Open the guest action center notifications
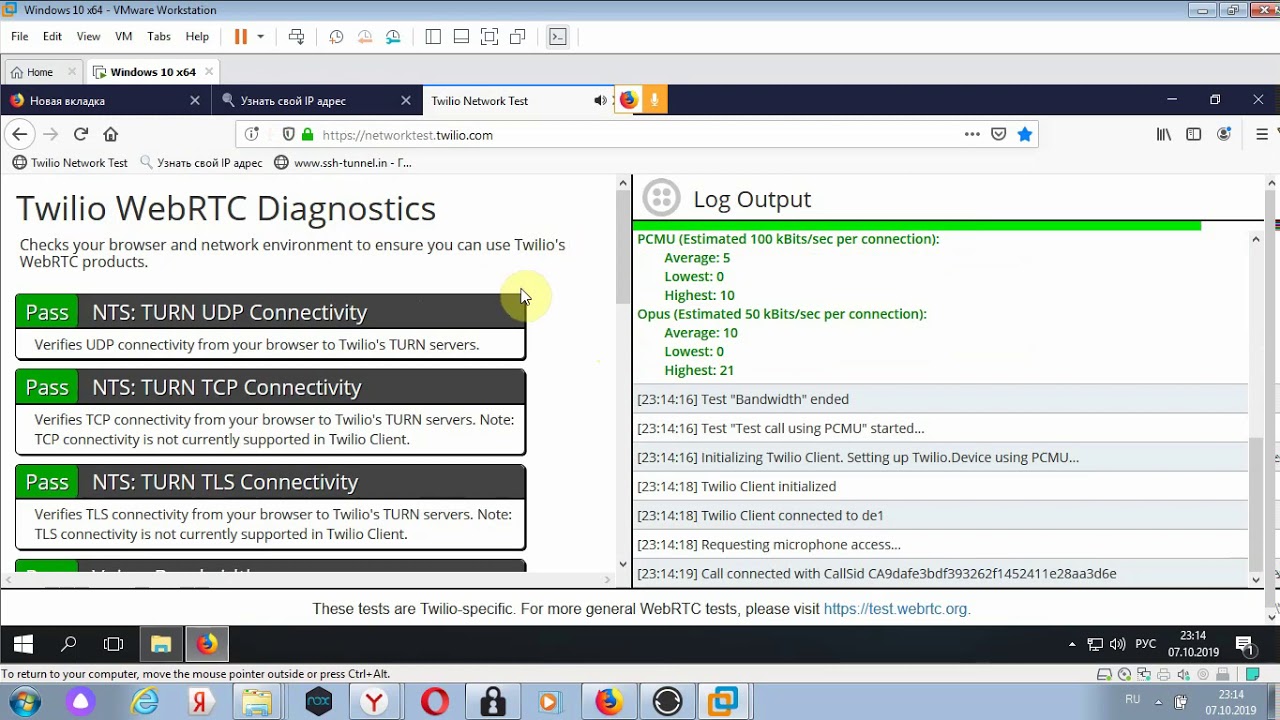 pyautogui.click(x=1245, y=644)
